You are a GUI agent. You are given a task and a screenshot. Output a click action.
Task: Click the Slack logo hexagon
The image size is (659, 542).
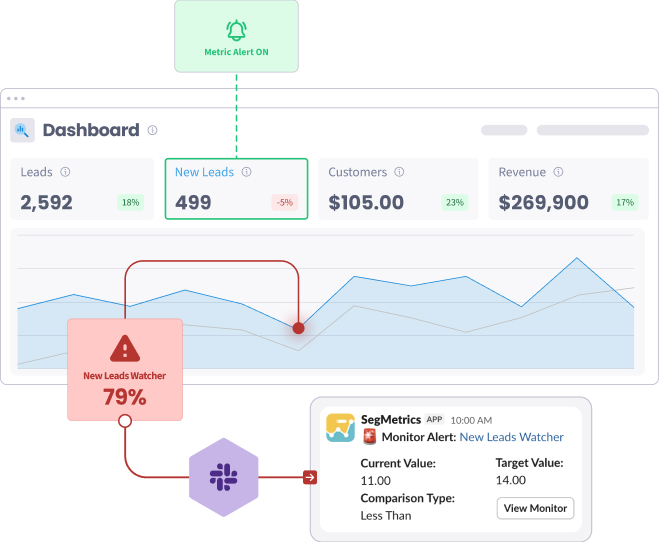pos(224,477)
